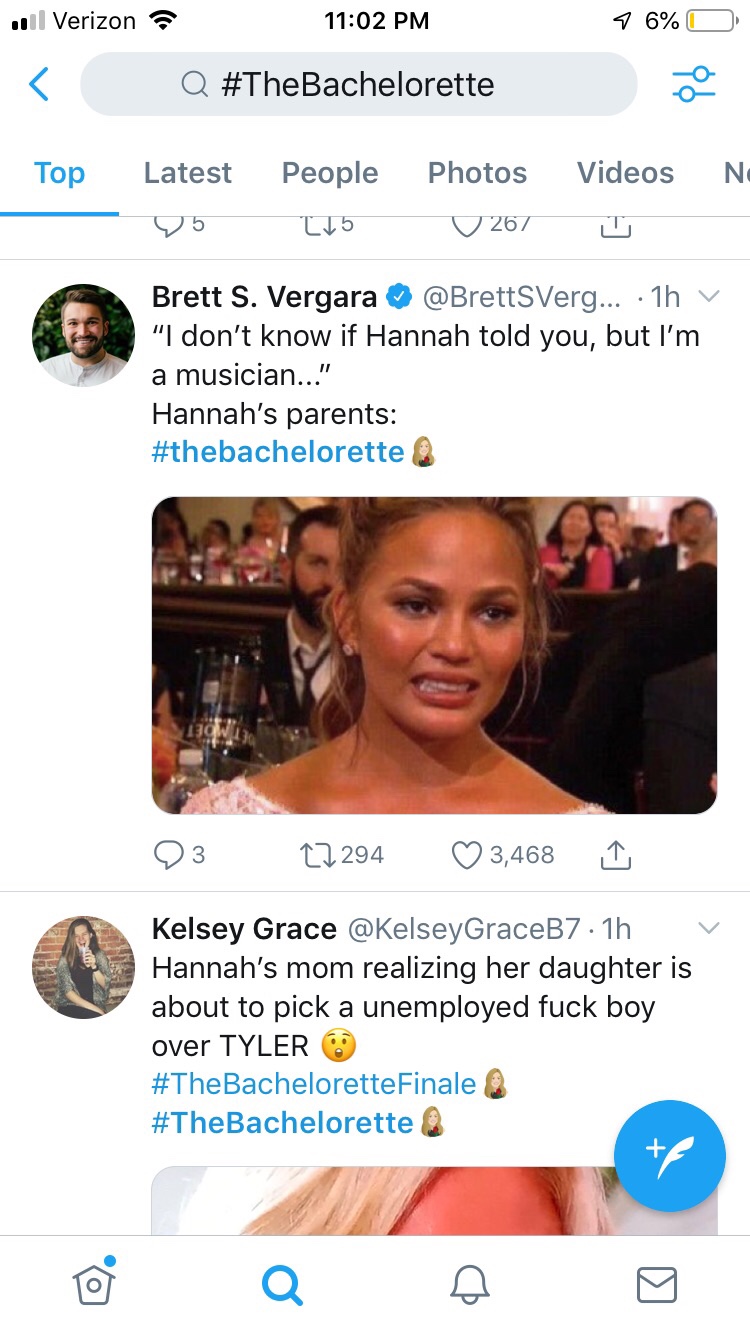
Task: Go to the Home timeline
Action: [x=94, y=1283]
